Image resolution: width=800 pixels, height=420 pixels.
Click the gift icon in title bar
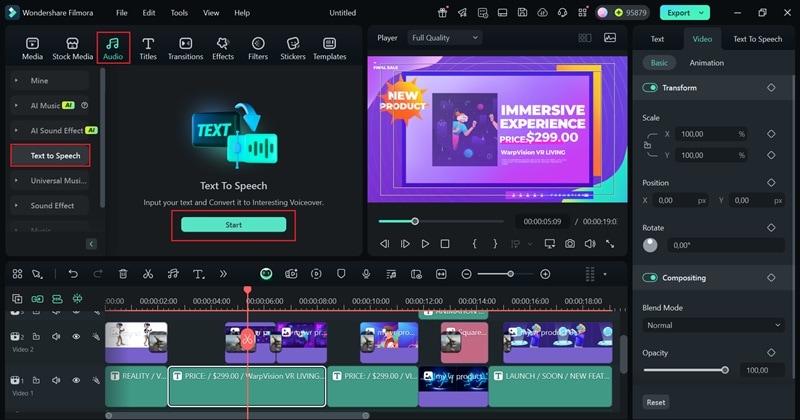click(442, 13)
